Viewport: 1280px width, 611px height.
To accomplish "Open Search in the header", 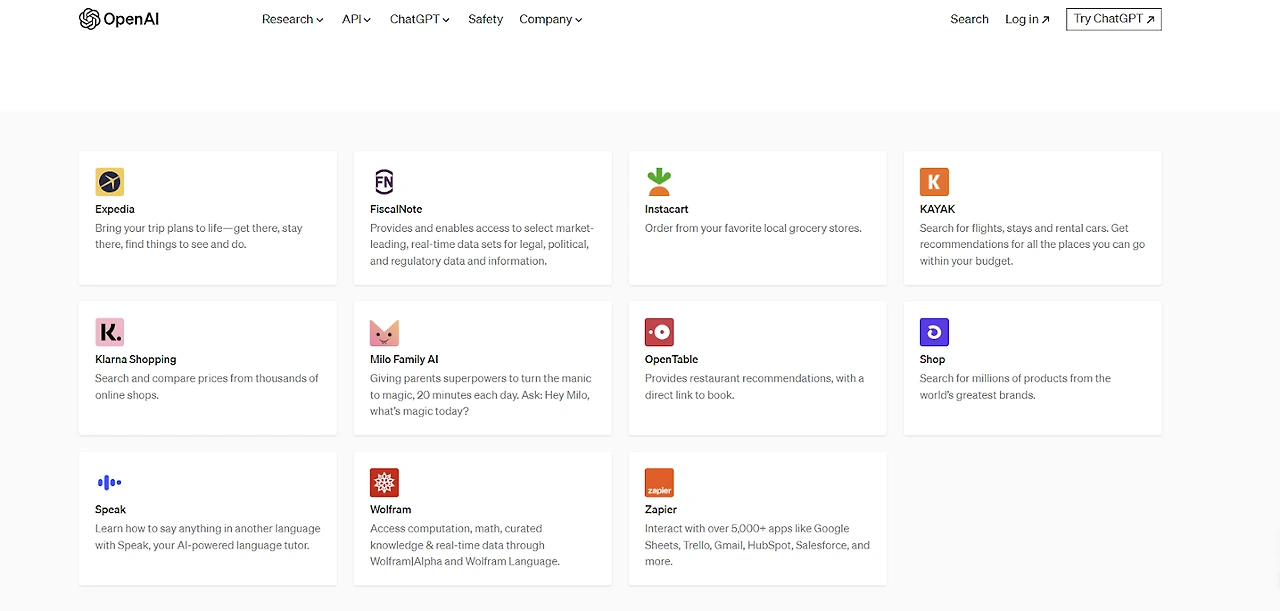I will click(969, 19).
